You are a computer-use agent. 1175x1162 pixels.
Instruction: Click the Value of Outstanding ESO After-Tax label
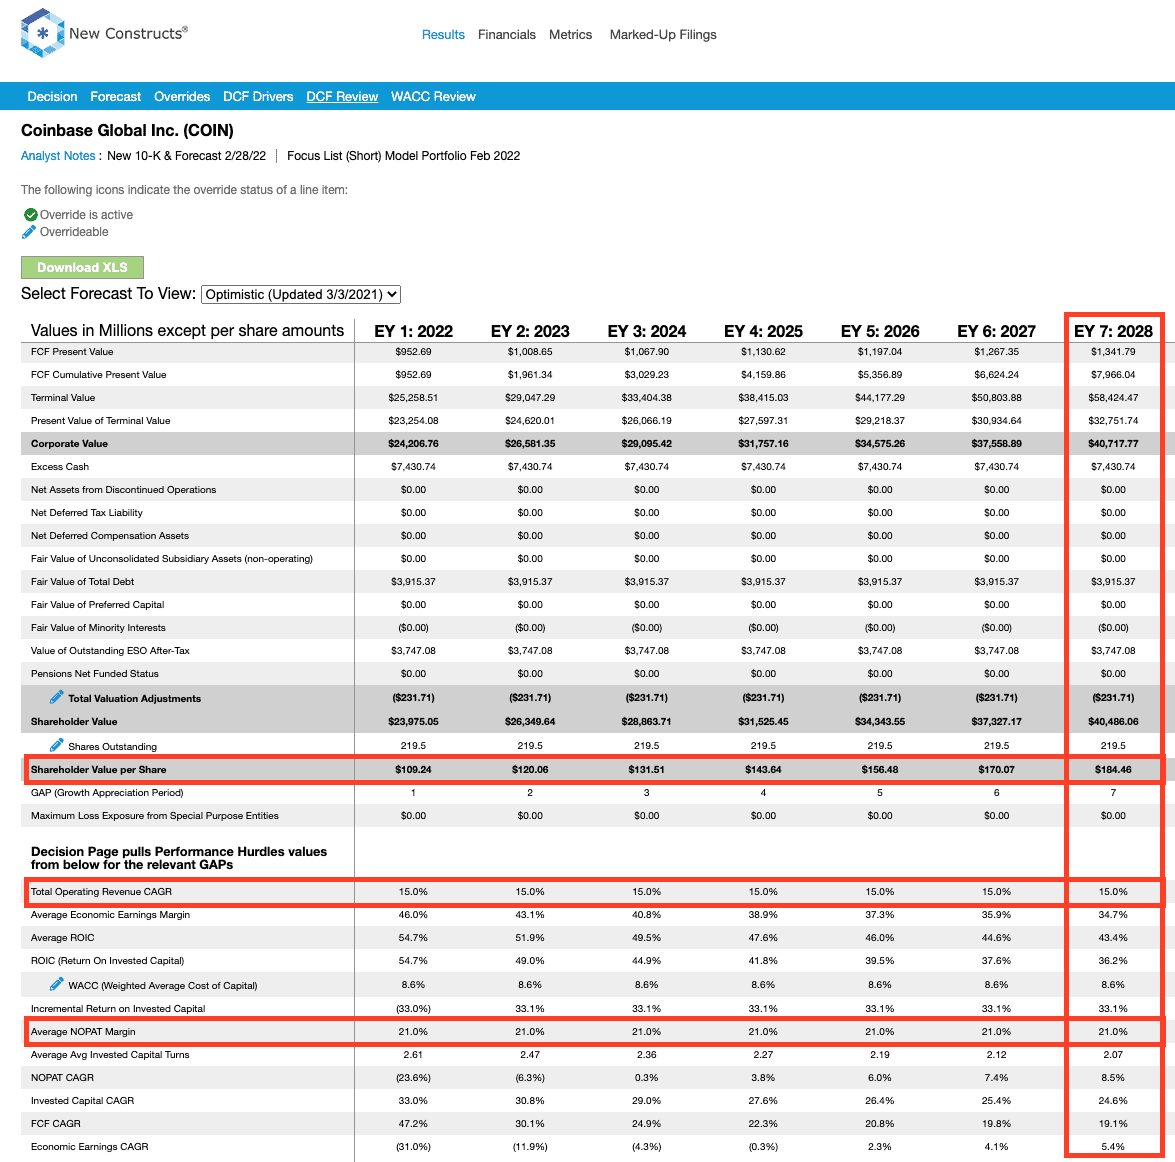(x=110, y=650)
